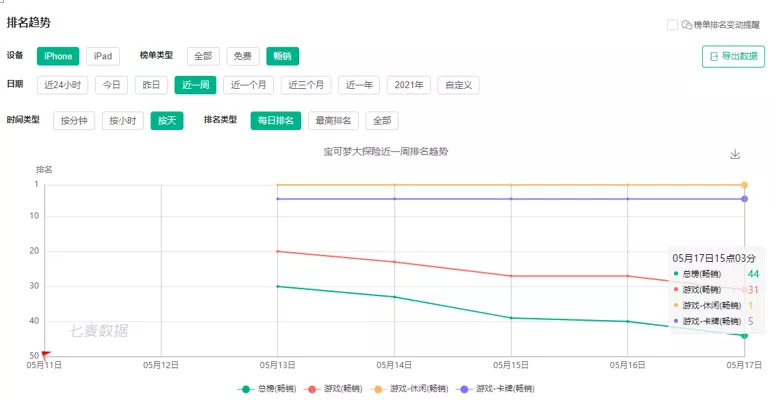Open the 自定义 custom date picker
This screenshot has height=400, width=776.
[459, 85]
